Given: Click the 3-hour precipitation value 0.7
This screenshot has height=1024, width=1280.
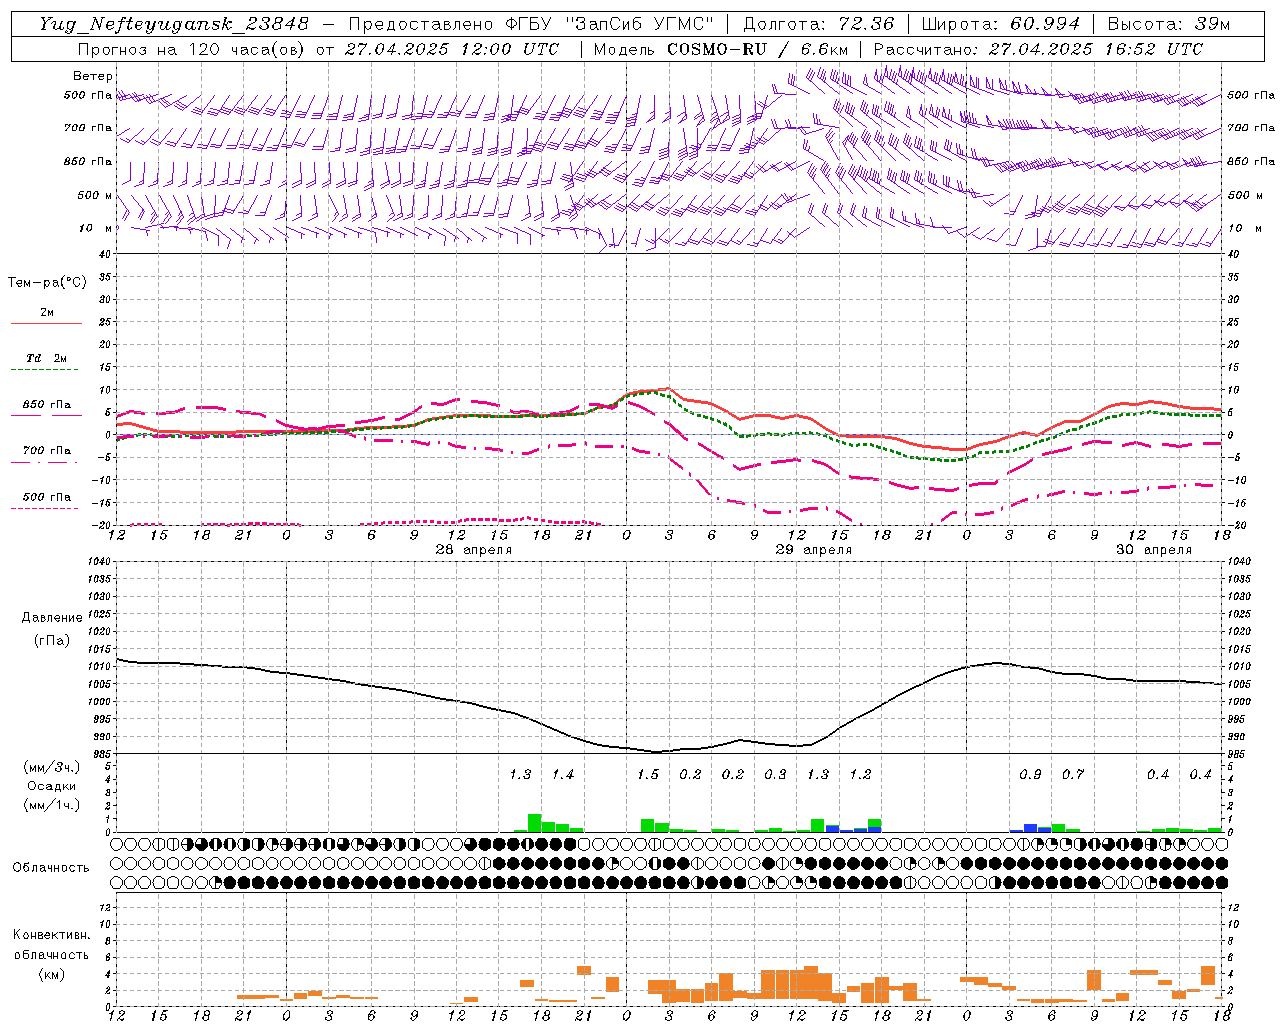Looking at the screenshot, I should click(1073, 775).
